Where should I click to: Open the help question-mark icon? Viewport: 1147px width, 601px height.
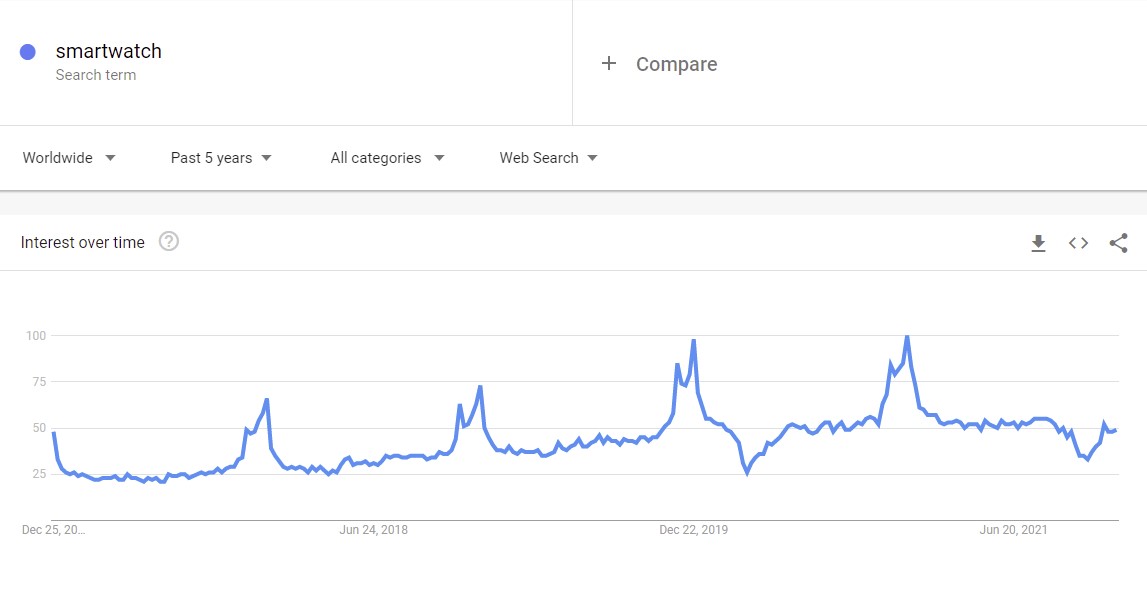pos(169,242)
